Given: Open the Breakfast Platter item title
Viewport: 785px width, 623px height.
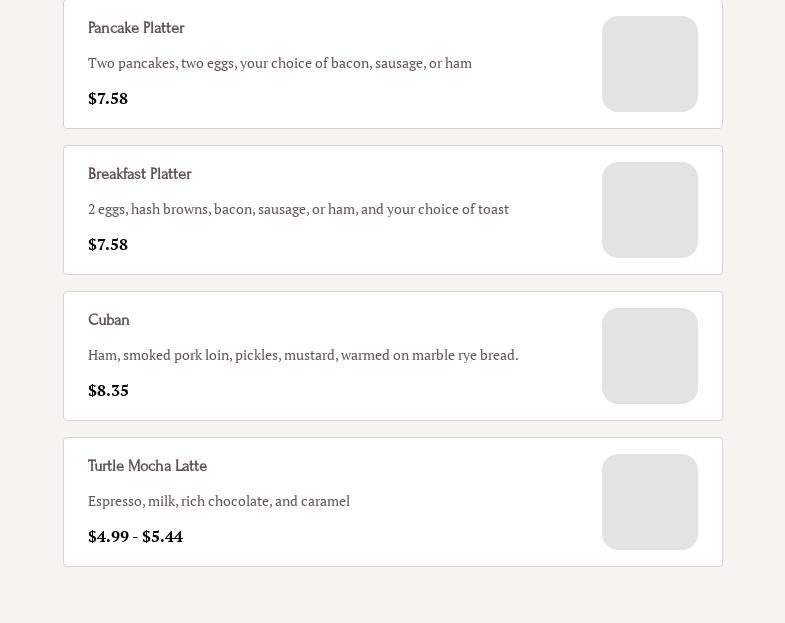Looking at the screenshot, I should [139, 174].
